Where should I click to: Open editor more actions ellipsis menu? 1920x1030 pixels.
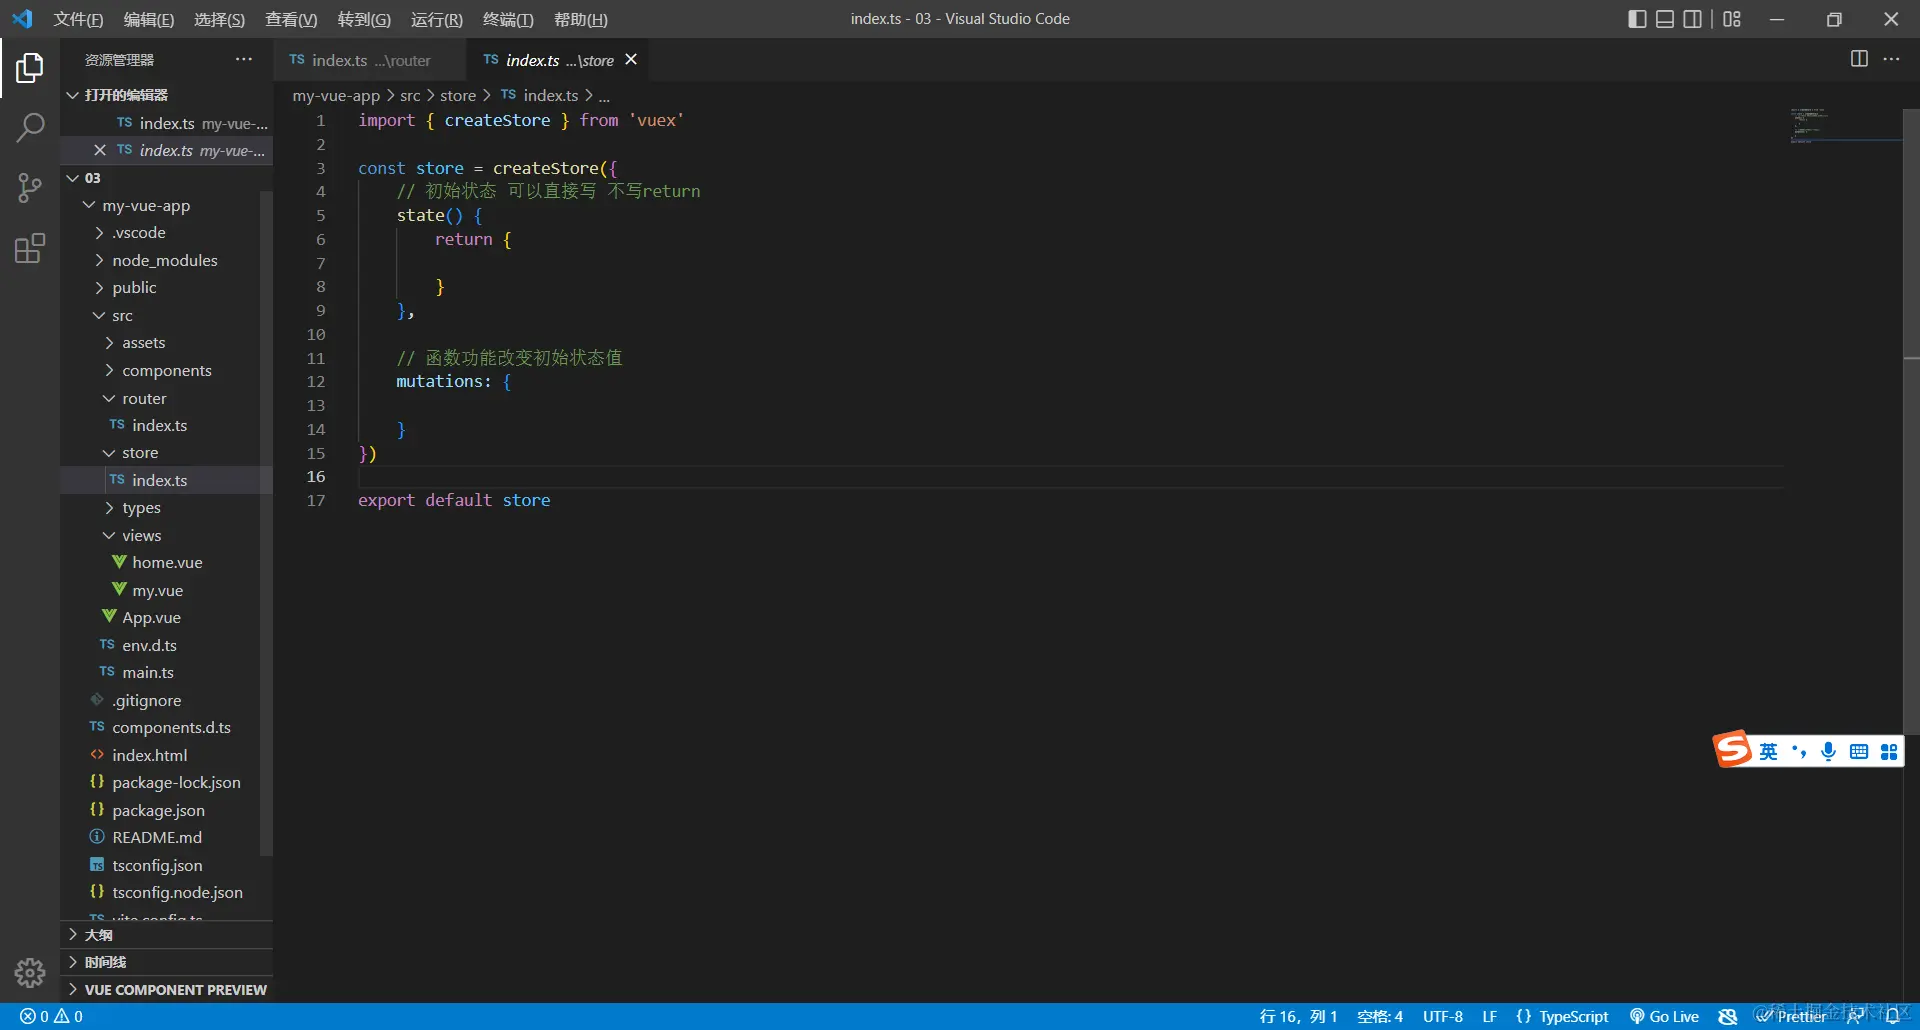[x=1891, y=59]
